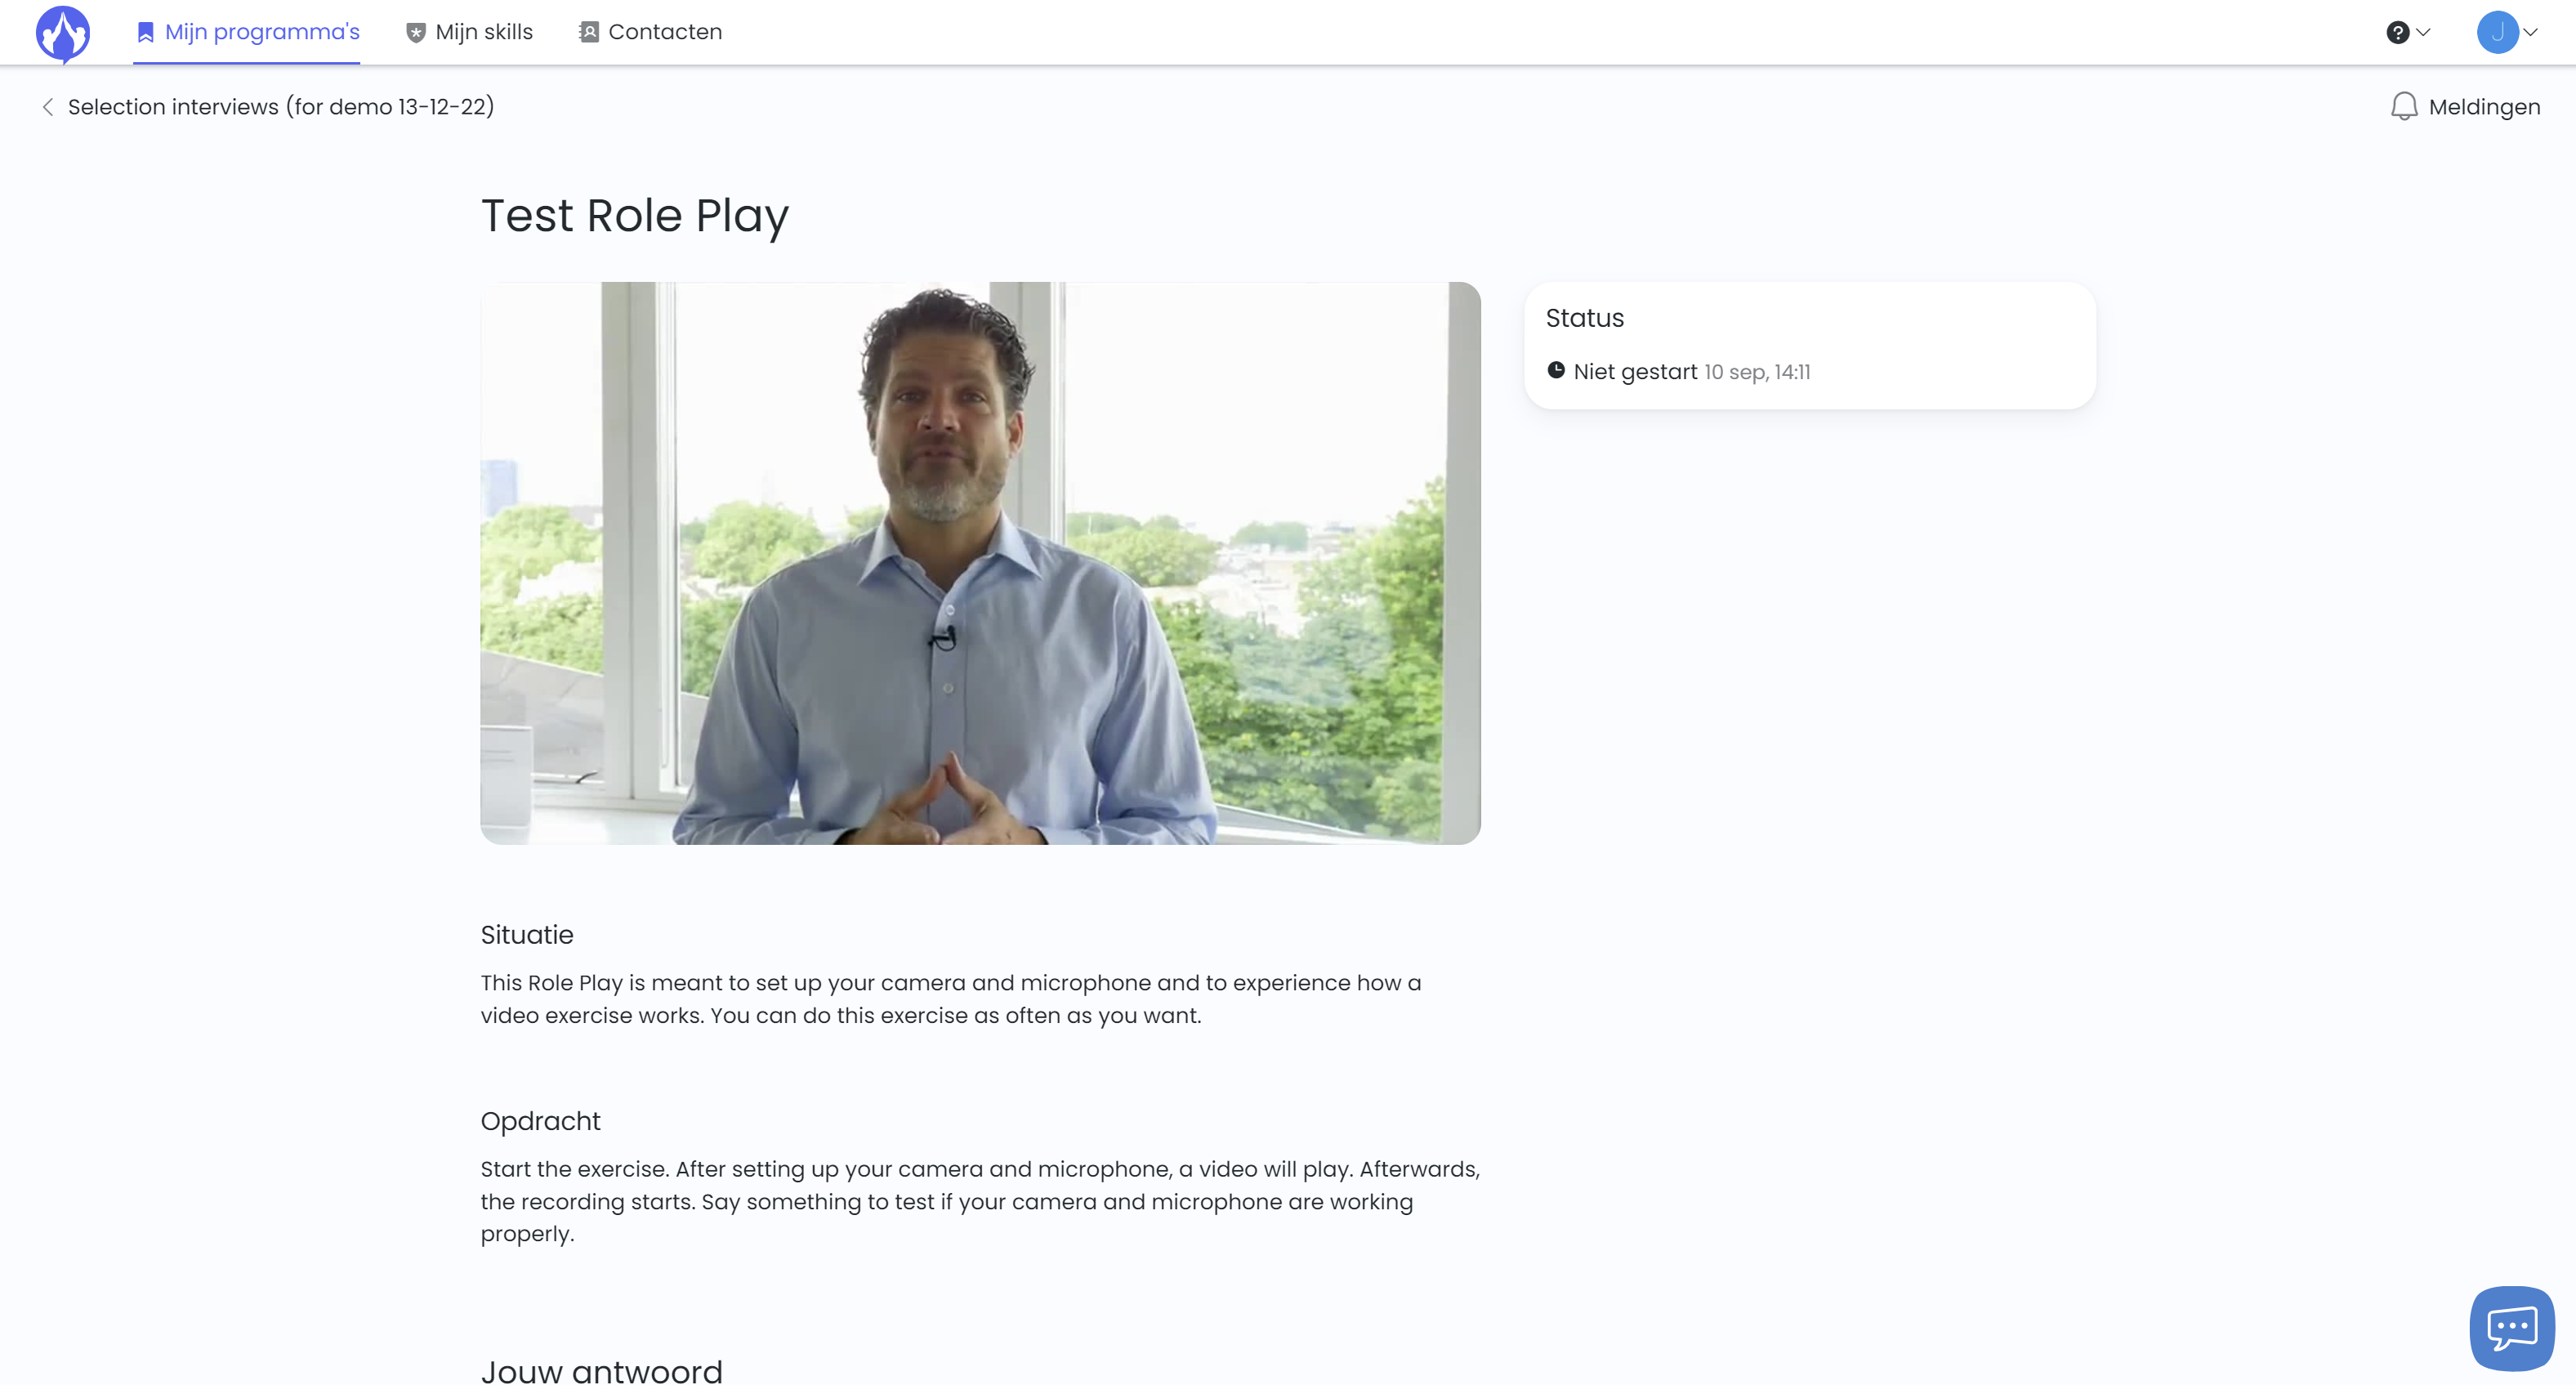Switch to the Mijn skills tab
2576x1385 pixels.
coord(469,32)
